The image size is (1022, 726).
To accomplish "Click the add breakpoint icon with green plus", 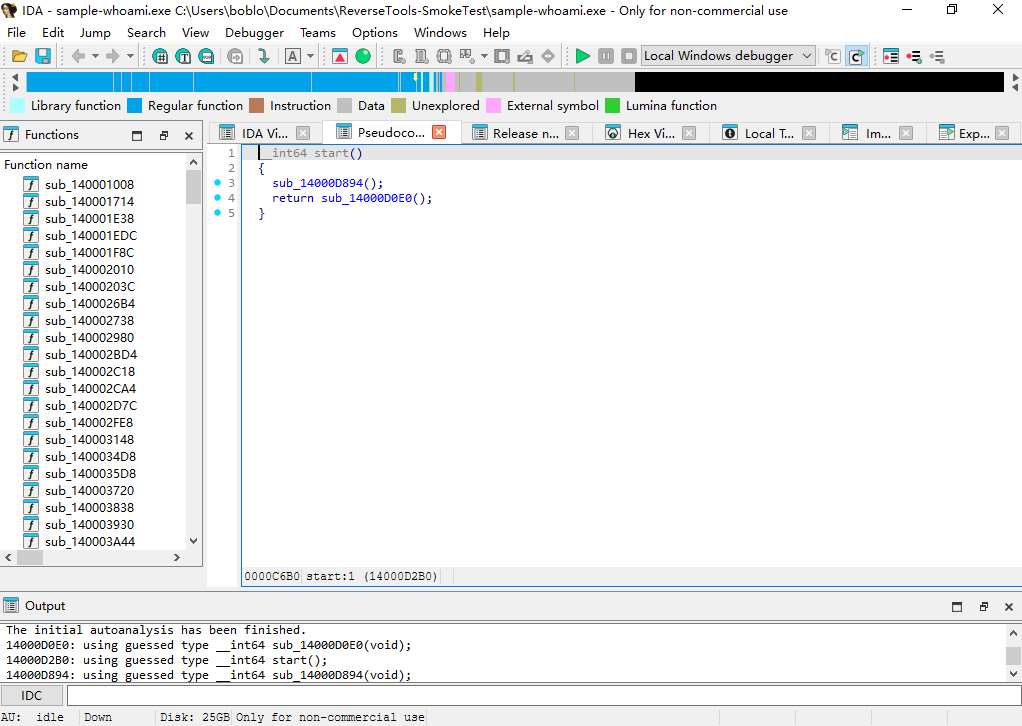I will tap(914, 56).
